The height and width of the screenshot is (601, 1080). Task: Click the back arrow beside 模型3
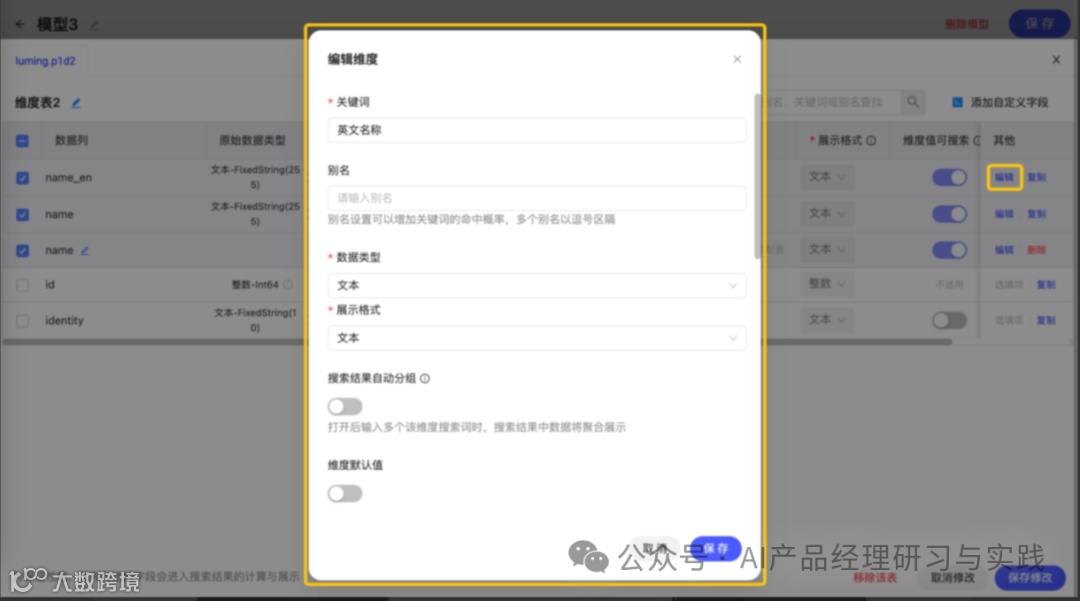click(20, 24)
